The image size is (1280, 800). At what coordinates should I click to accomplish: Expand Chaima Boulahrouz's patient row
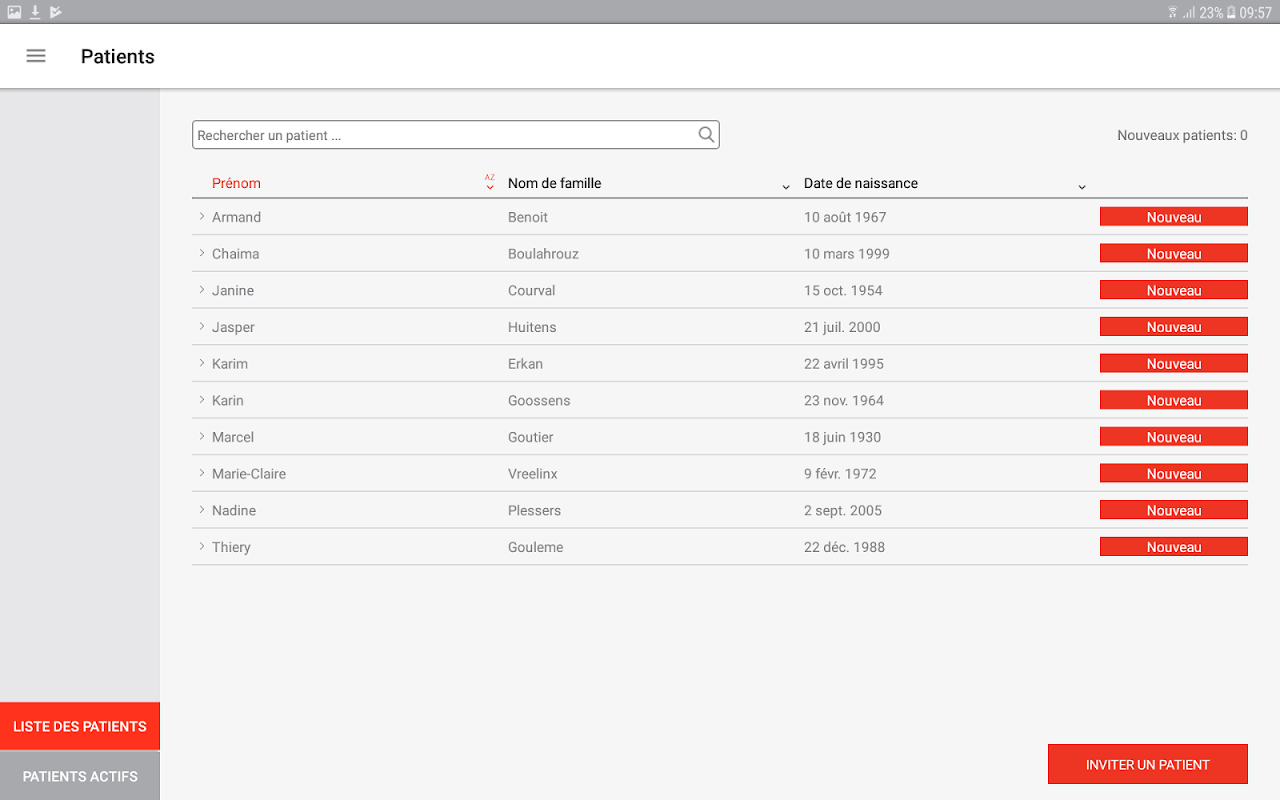pos(202,254)
